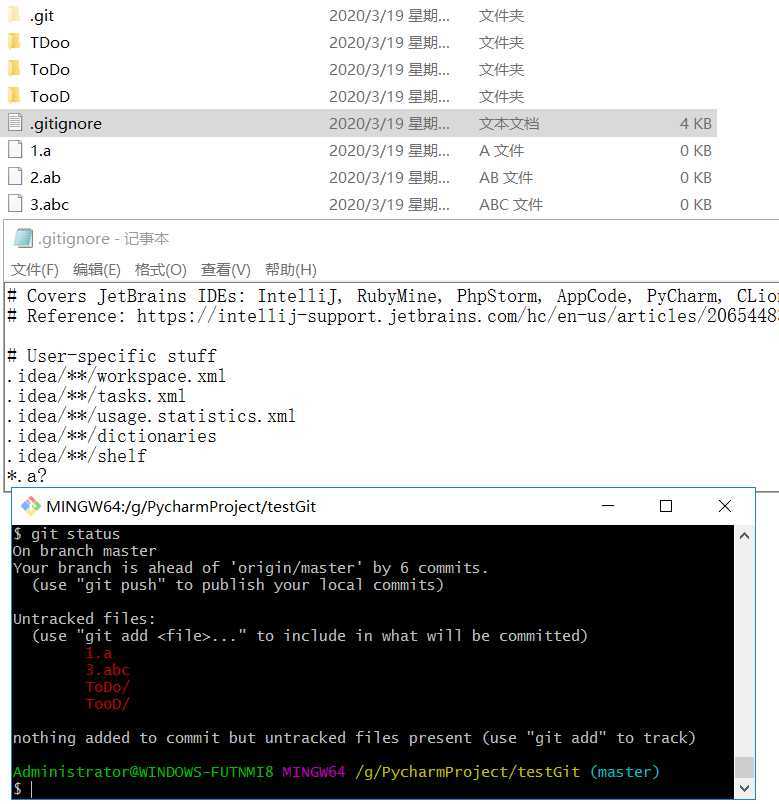Click the '# Covers JetBrains IDEs' comment line
This screenshot has height=804, width=779.
click(x=393, y=296)
